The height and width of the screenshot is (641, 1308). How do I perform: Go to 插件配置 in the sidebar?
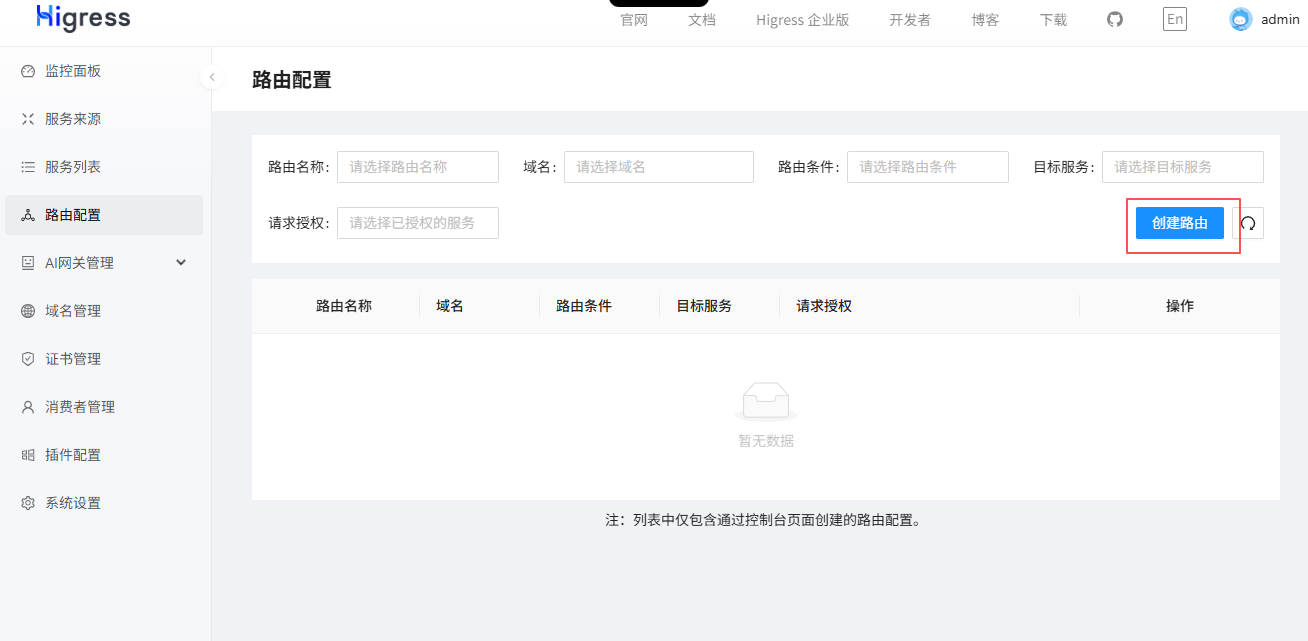(x=104, y=455)
